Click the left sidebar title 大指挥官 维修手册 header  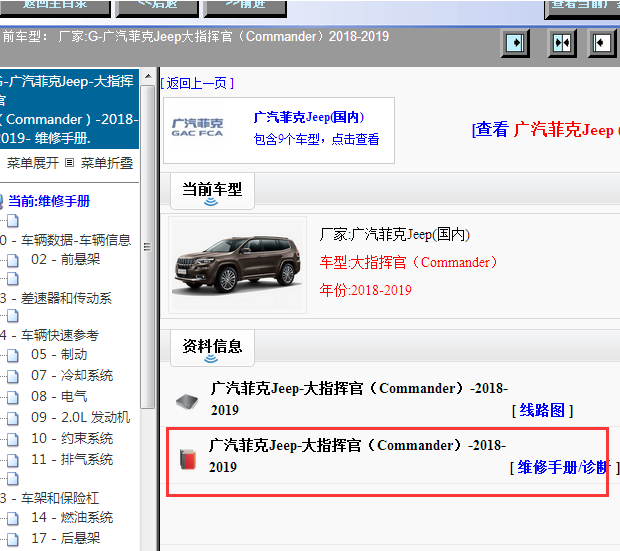pos(69,110)
